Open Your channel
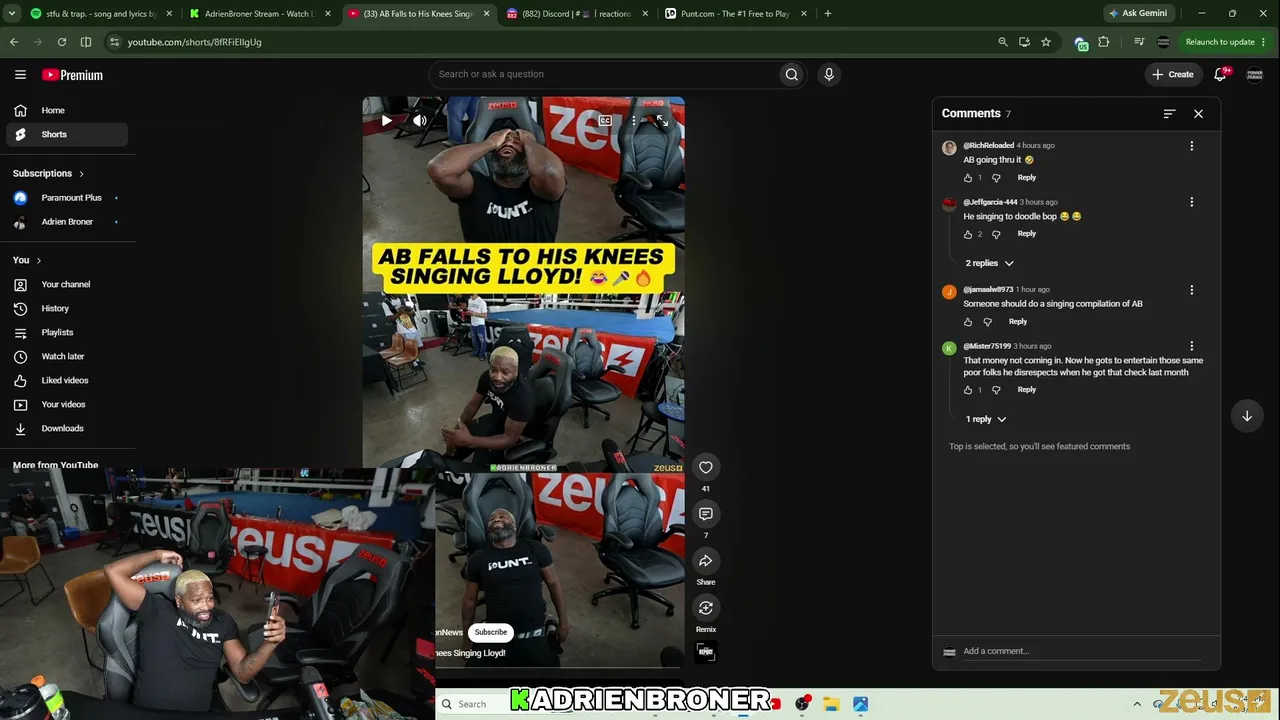The image size is (1280, 720). [67, 284]
